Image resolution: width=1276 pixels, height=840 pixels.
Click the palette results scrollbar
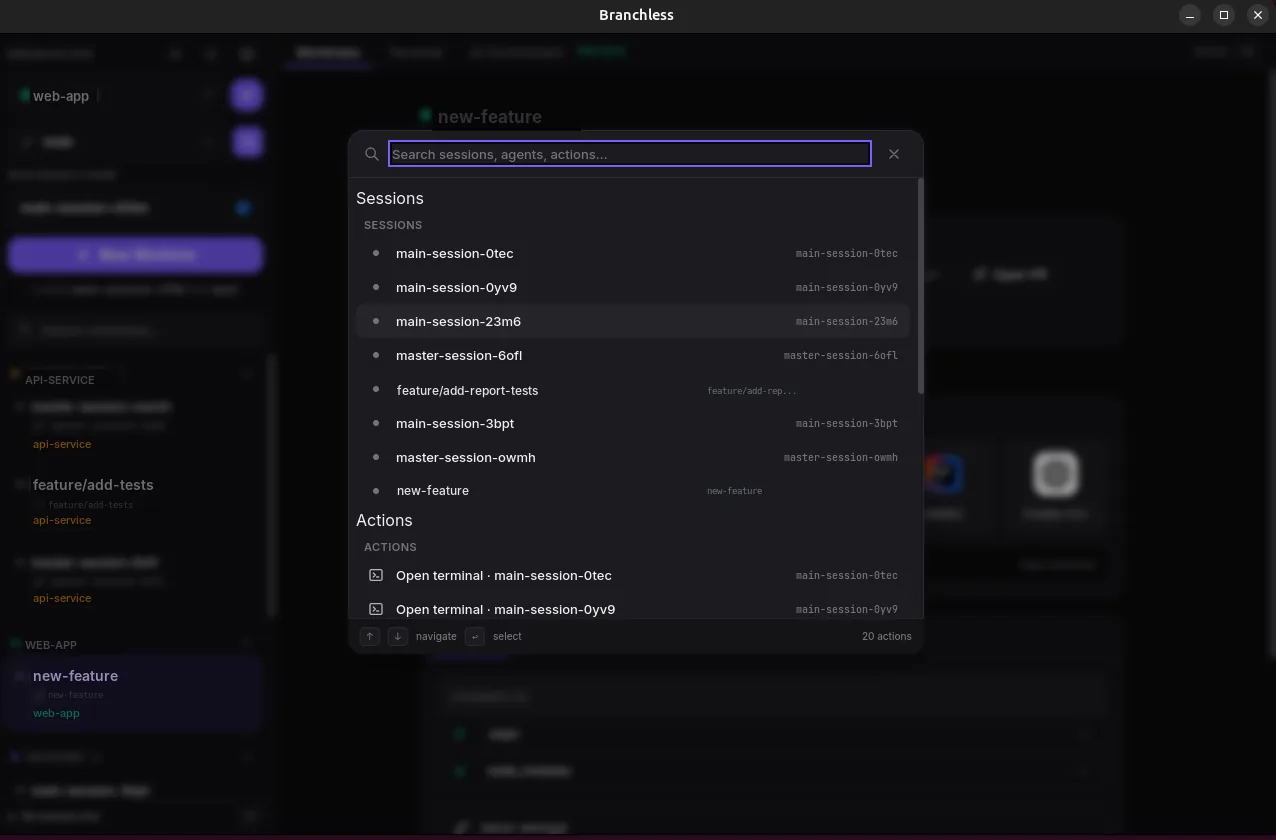(x=920, y=287)
